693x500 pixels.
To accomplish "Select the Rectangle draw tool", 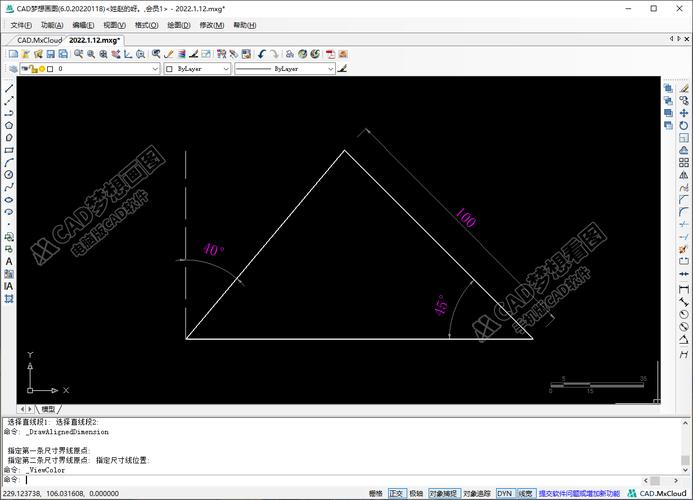I will [x=9, y=150].
